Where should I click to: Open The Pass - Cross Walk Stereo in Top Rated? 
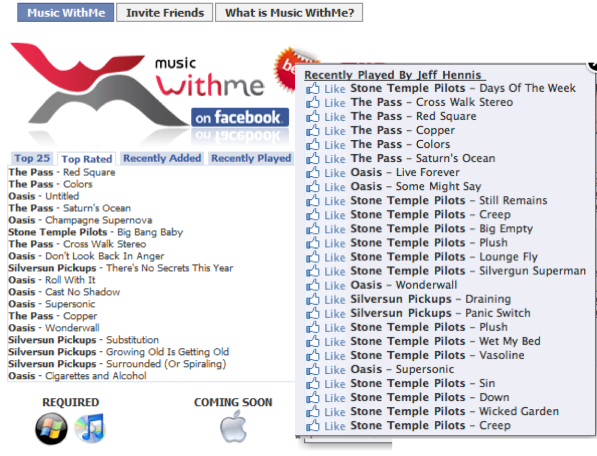click(77, 244)
